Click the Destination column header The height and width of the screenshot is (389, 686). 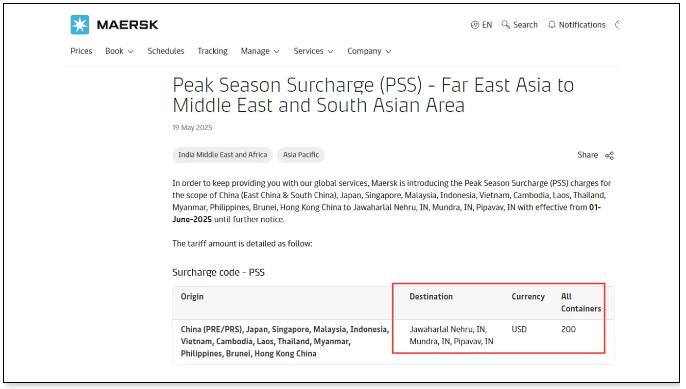[431, 297]
